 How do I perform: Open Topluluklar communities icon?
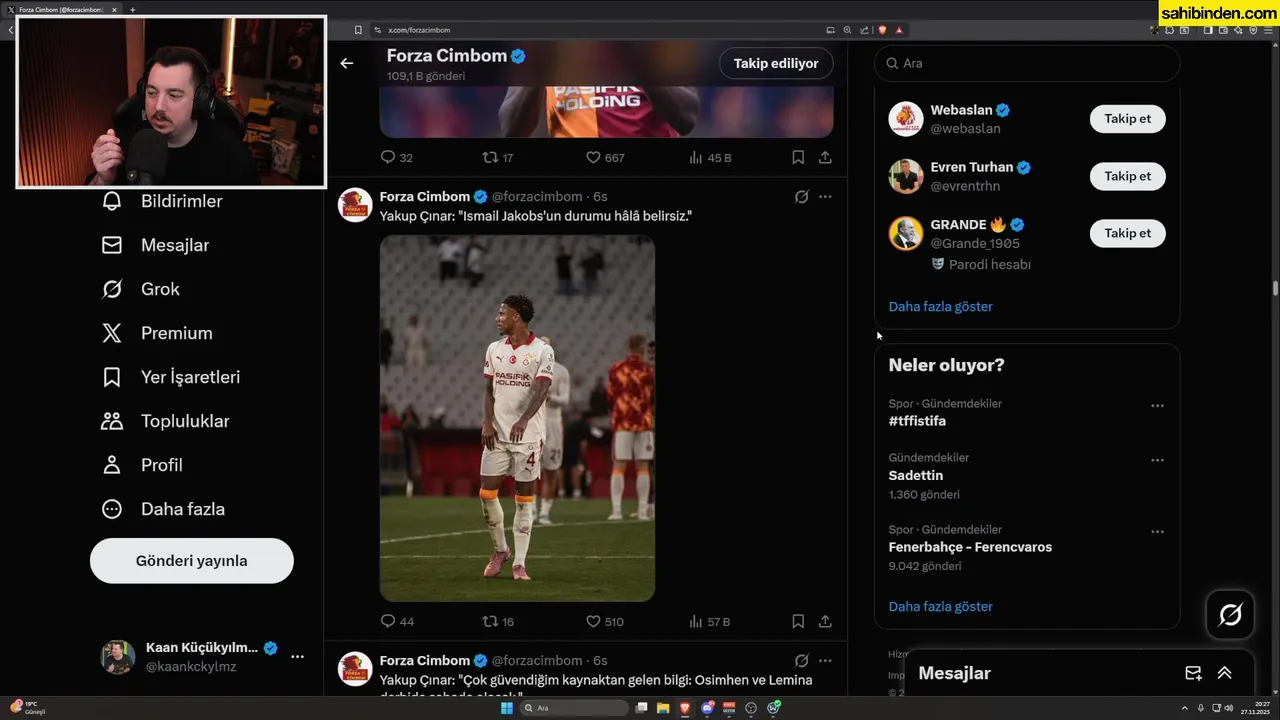(112, 421)
